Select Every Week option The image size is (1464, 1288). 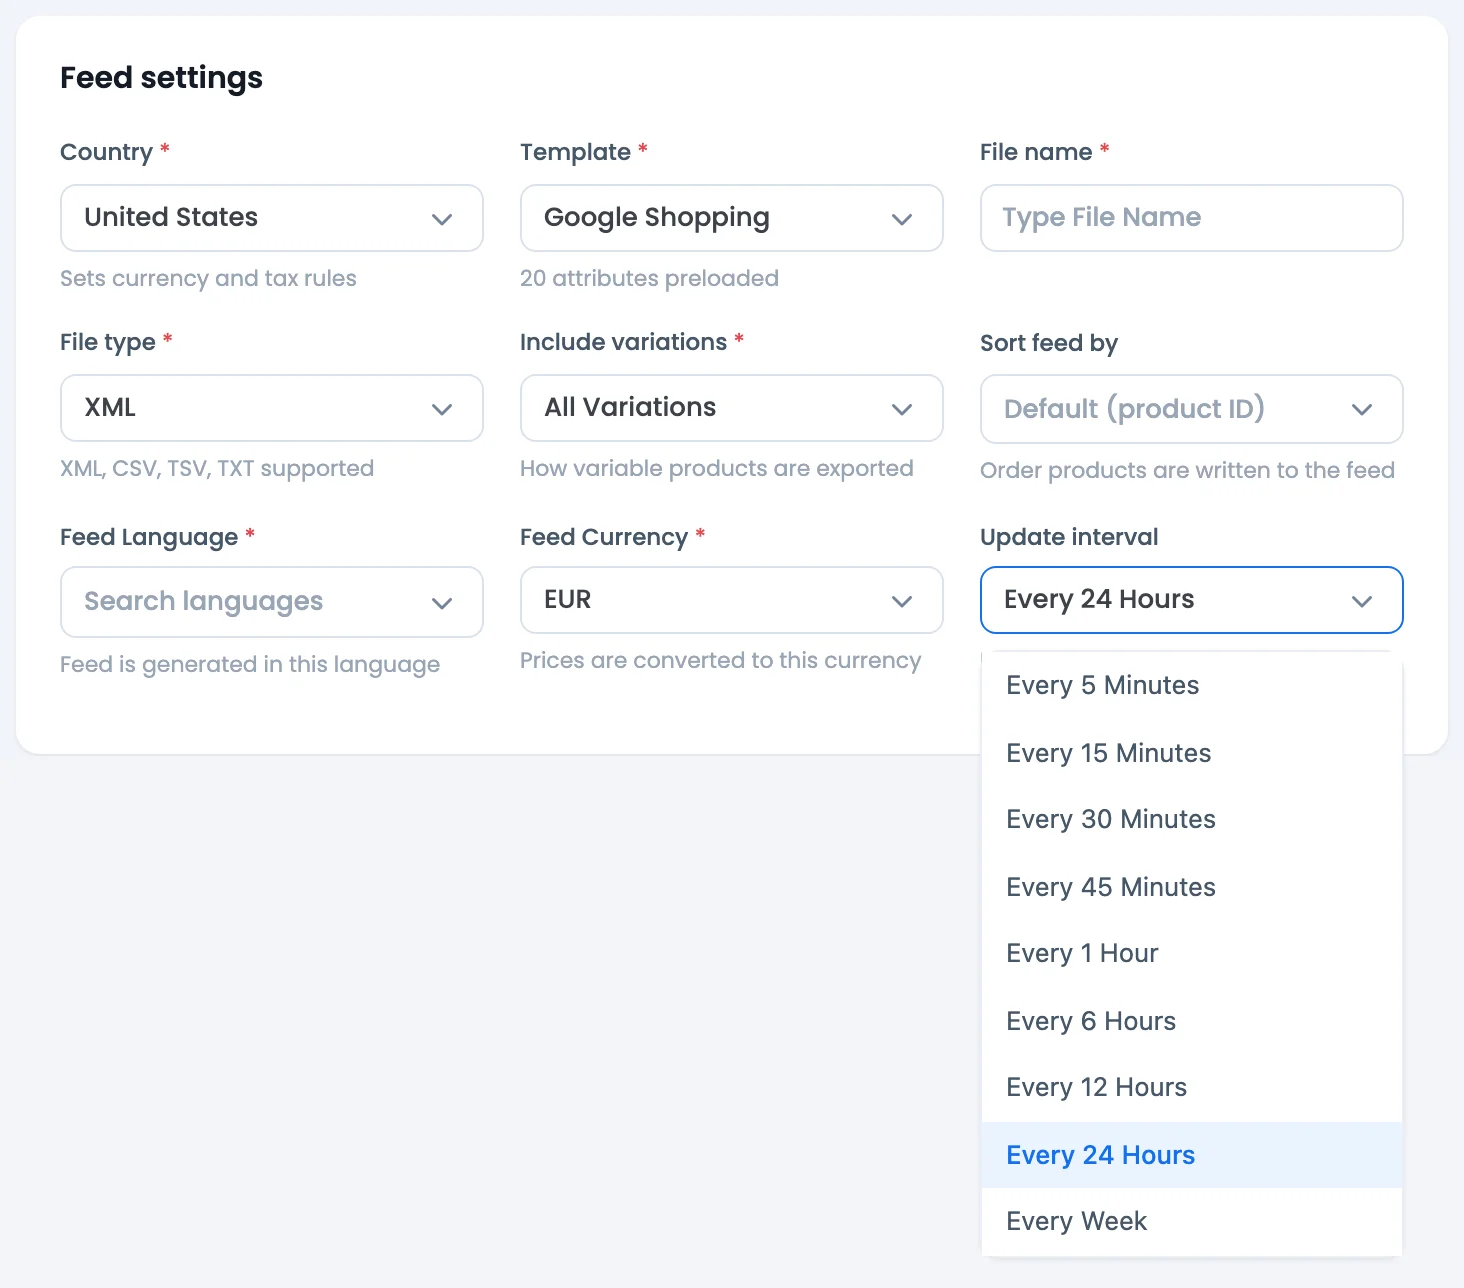(x=1191, y=1221)
